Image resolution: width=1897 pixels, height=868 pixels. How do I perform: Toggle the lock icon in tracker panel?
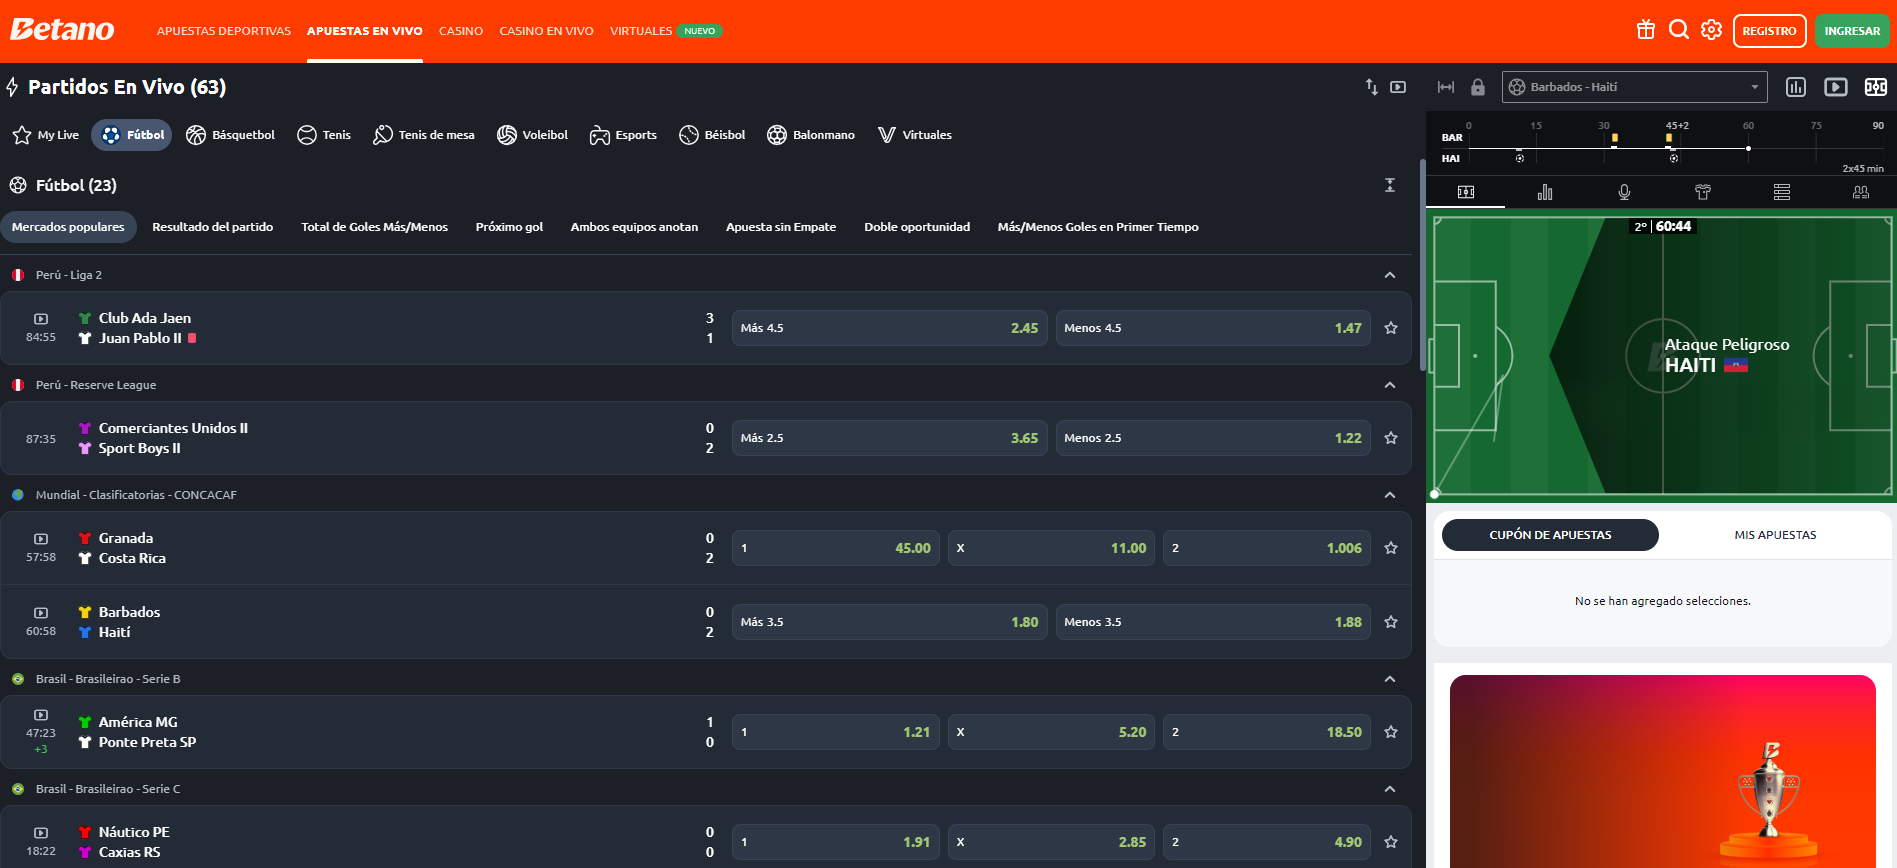pyautogui.click(x=1478, y=87)
